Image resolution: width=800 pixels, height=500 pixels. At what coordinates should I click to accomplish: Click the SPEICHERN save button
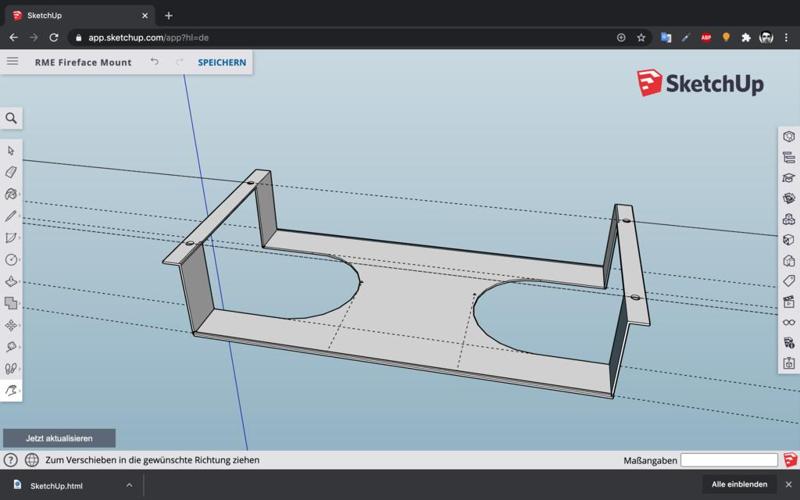[222, 62]
